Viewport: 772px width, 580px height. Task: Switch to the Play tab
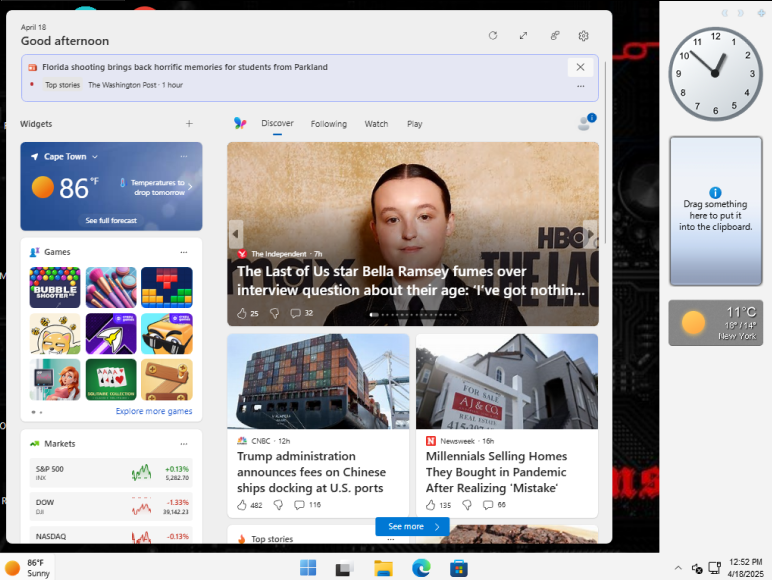(415, 124)
